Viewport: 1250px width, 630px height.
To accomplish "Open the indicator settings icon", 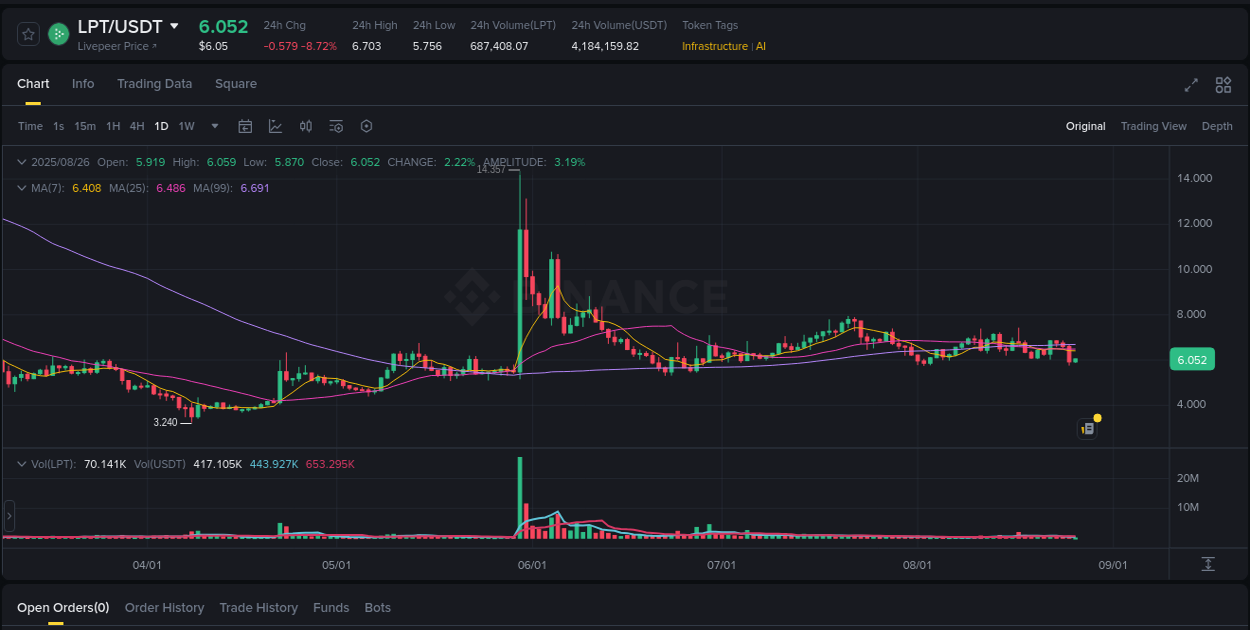I will 336,126.
